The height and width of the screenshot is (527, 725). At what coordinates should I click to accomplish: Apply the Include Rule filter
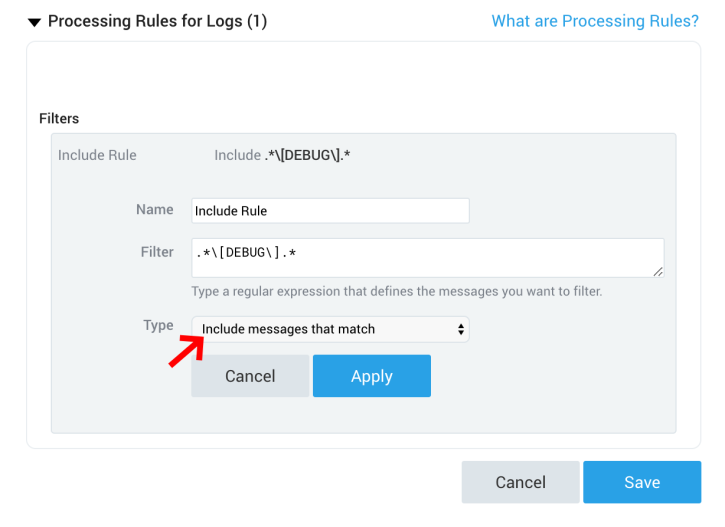click(x=371, y=376)
